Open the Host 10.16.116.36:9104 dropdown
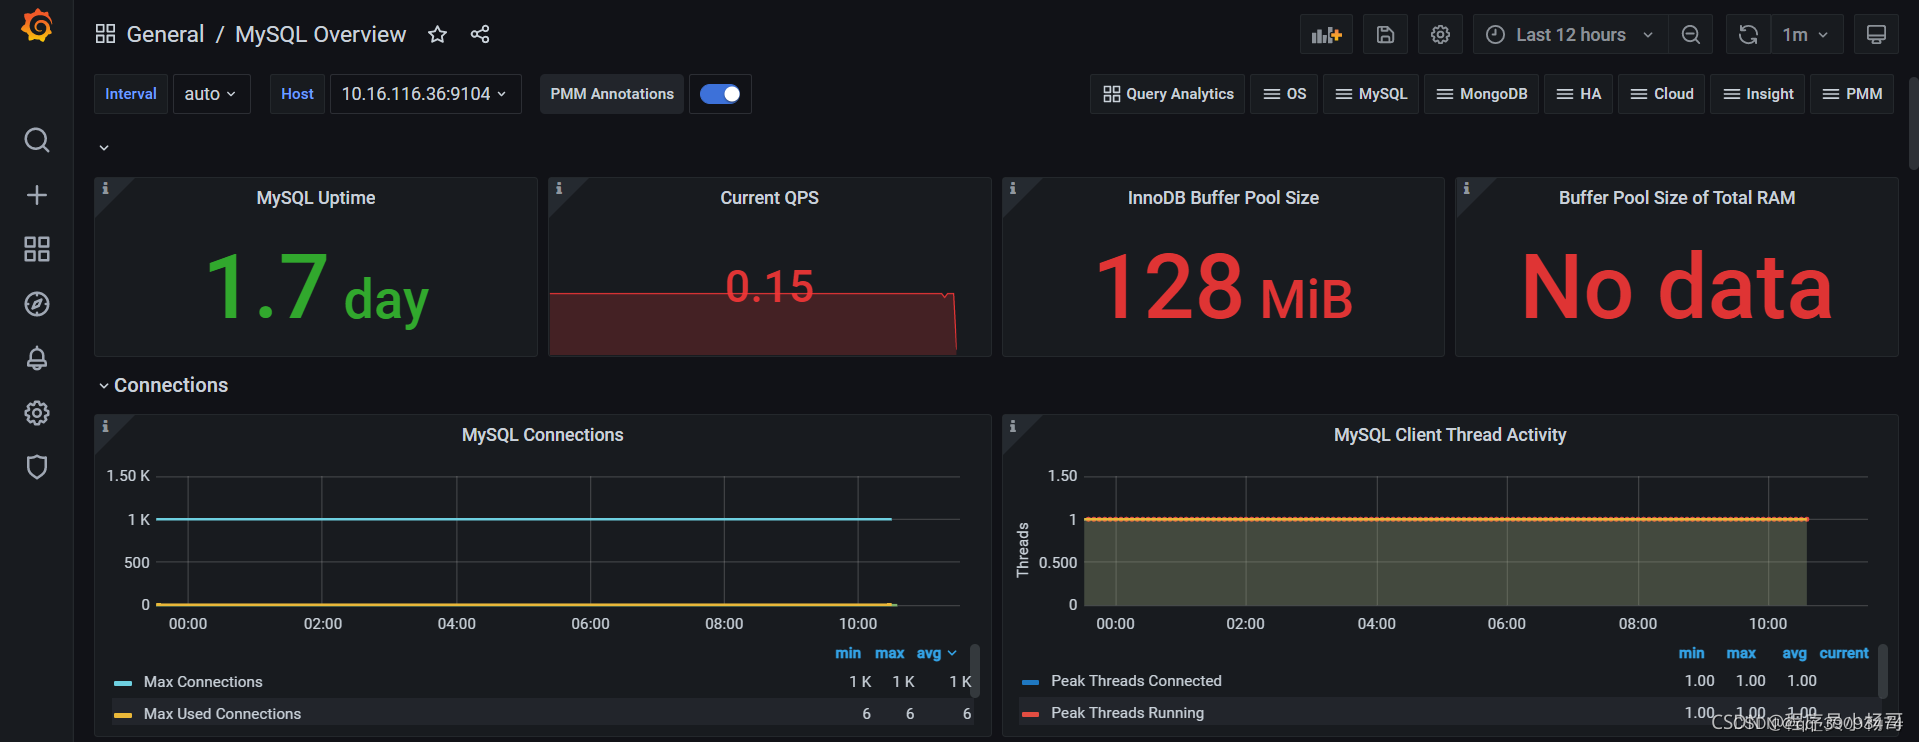The height and width of the screenshot is (742, 1919). (x=425, y=94)
